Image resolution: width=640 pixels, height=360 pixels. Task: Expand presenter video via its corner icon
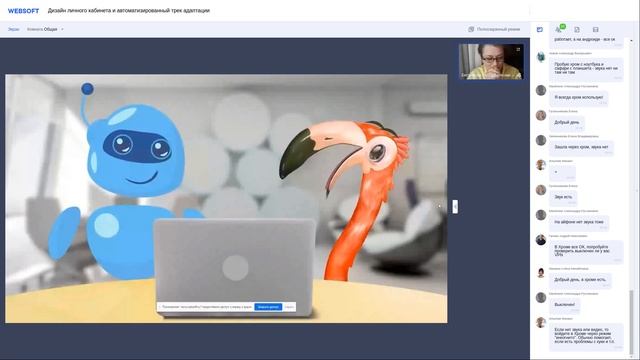click(x=518, y=49)
